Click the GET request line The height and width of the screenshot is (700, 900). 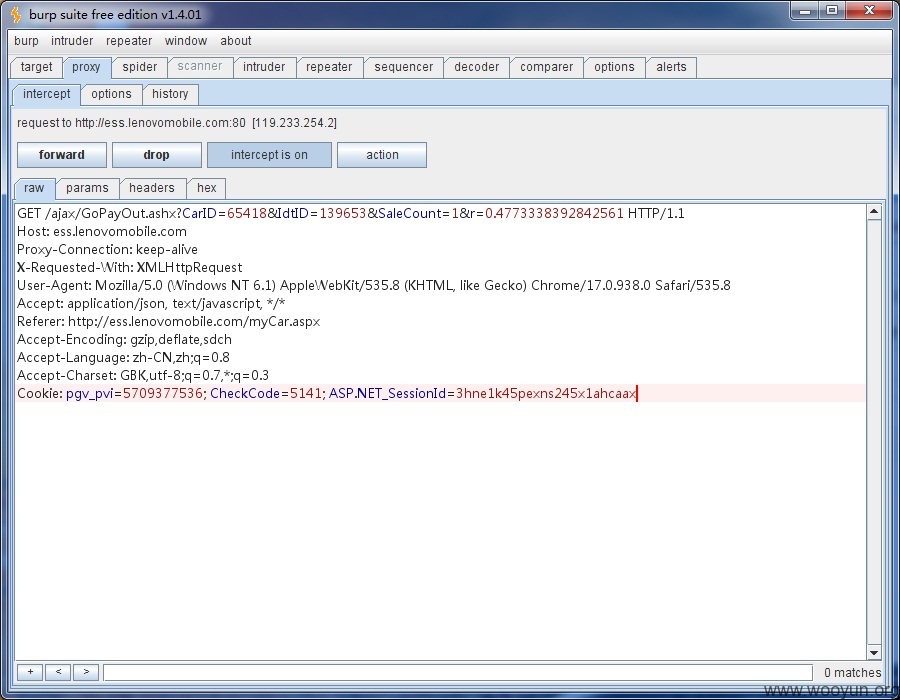[351, 213]
